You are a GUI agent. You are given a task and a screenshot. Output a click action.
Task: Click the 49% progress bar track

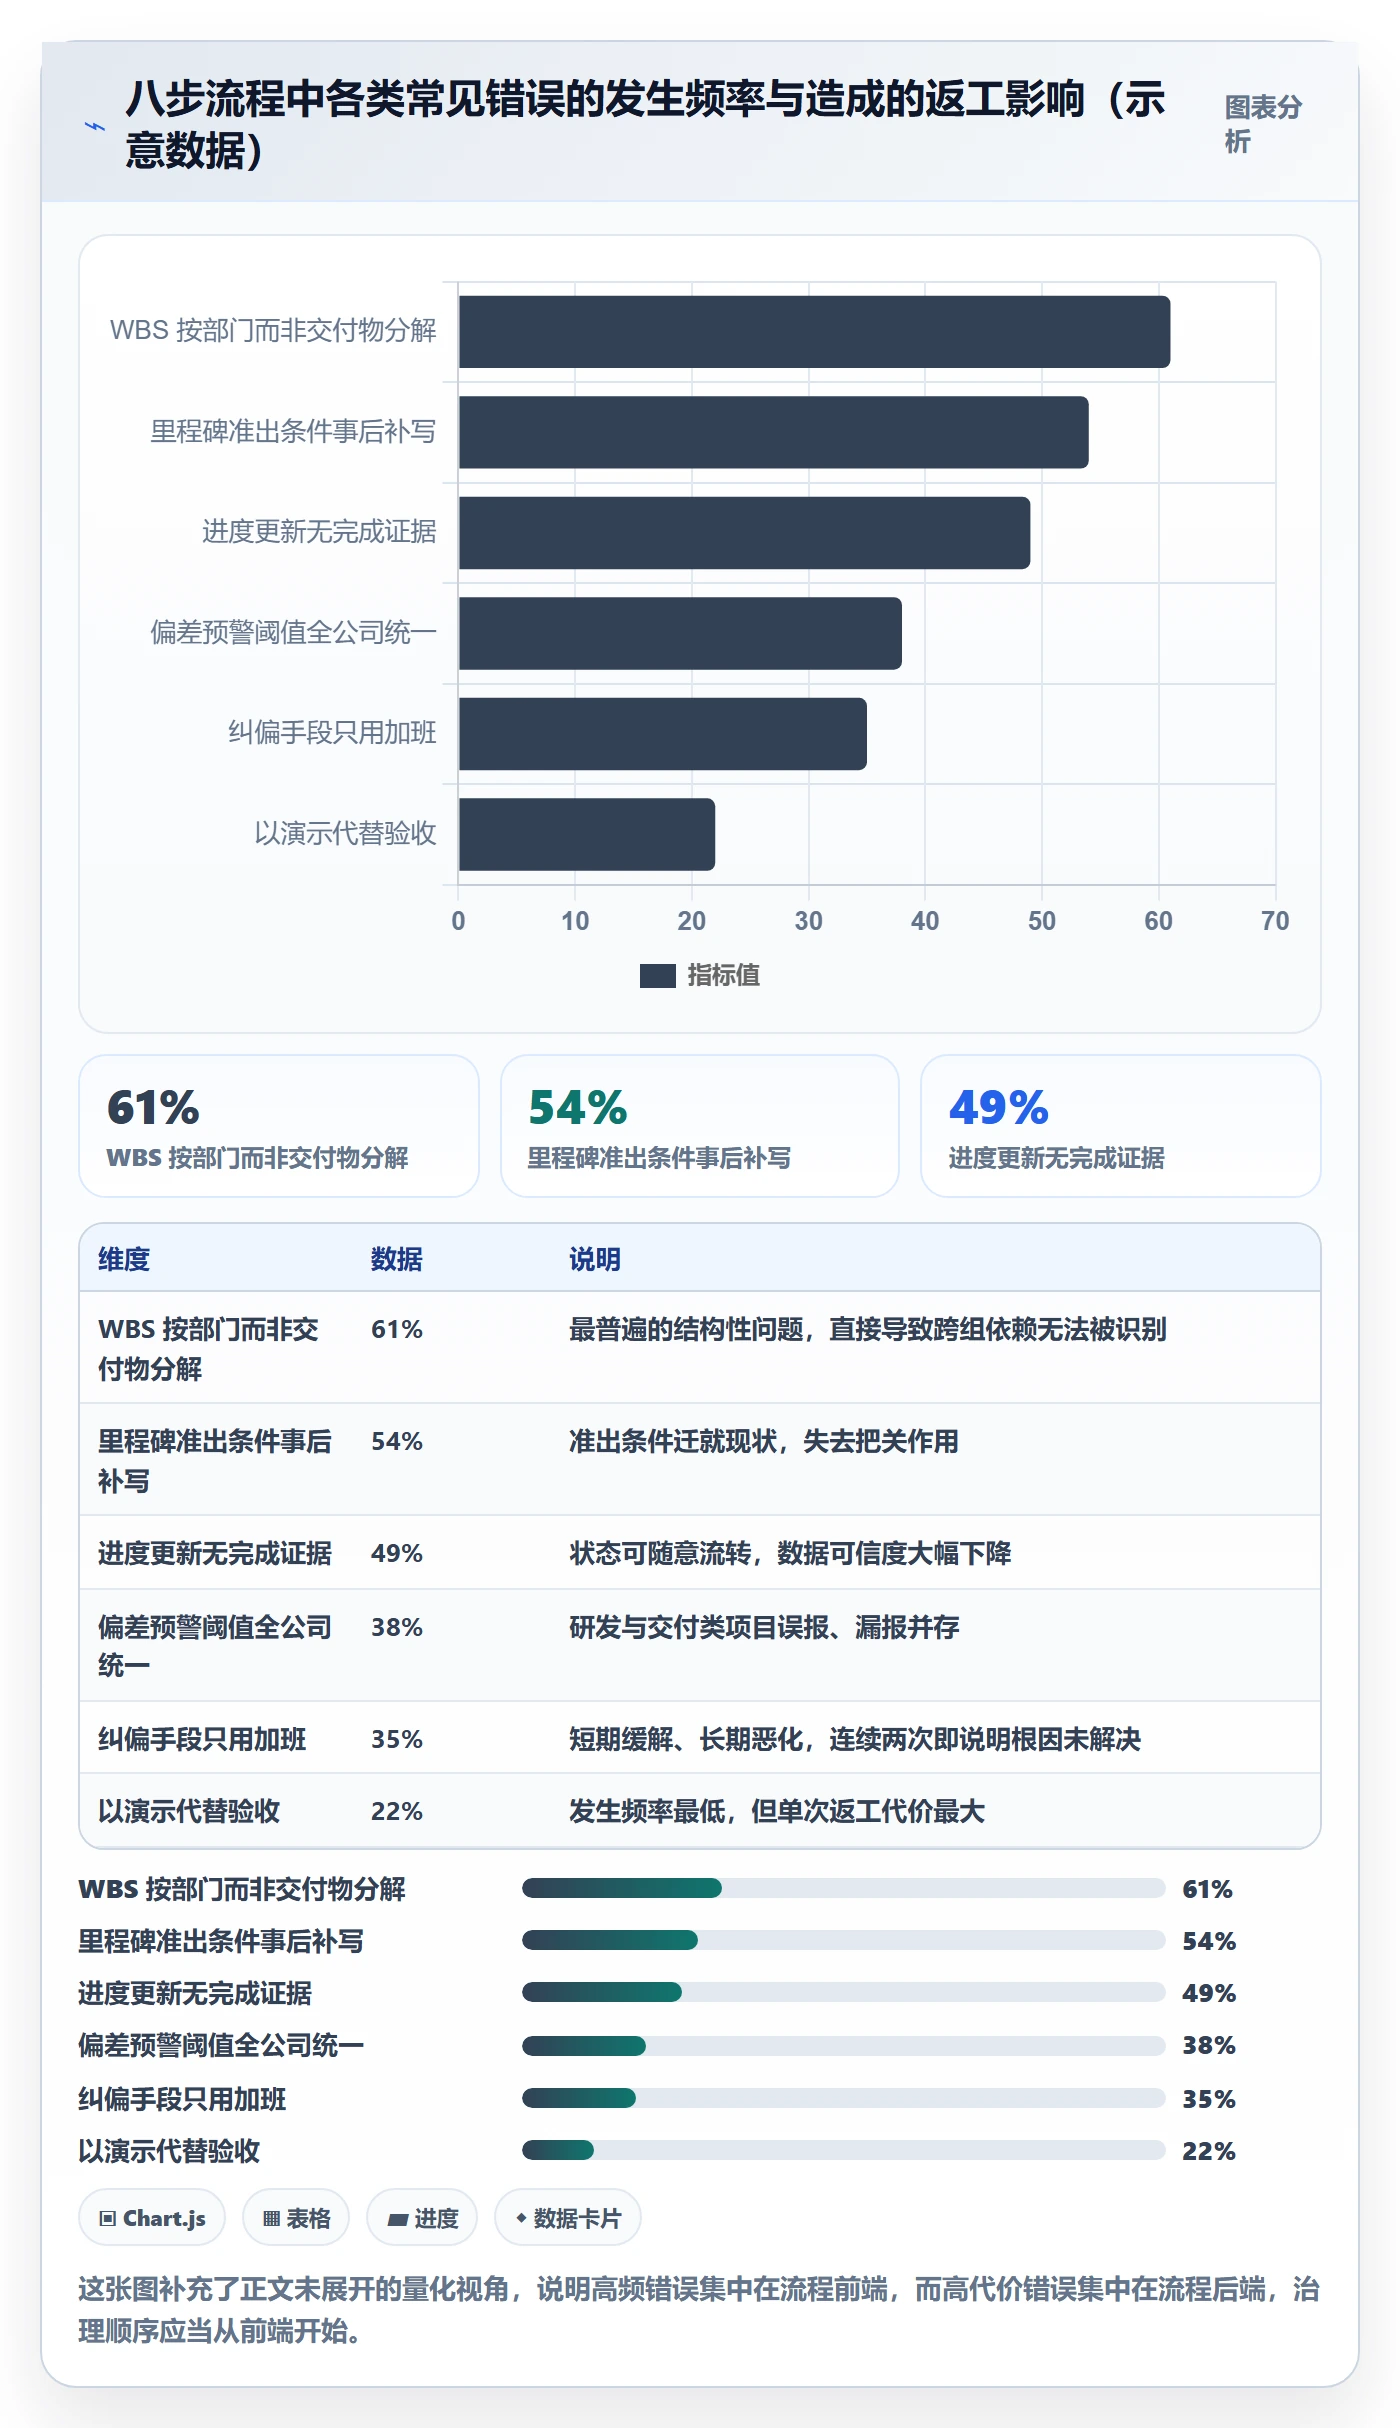[844, 1992]
